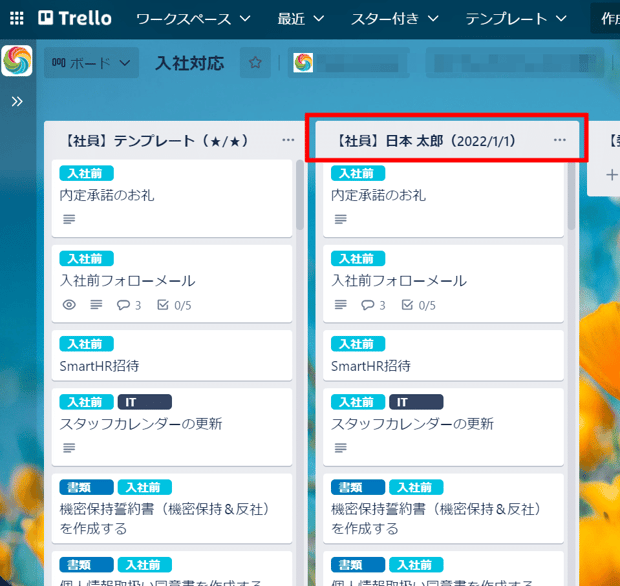Click the template list vertical scrollbar
This screenshot has width=620, height=586.
(300, 195)
